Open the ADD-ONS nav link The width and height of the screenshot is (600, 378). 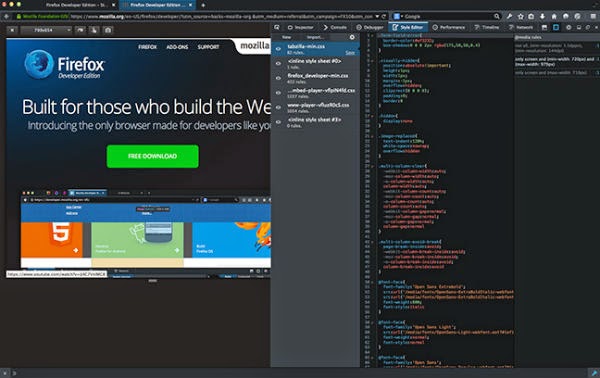click(177, 47)
